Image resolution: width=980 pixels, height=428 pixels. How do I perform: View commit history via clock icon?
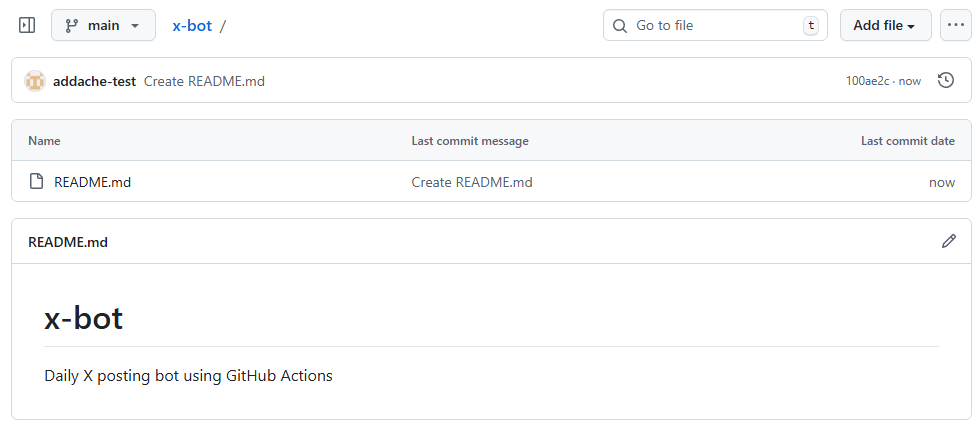tap(945, 80)
